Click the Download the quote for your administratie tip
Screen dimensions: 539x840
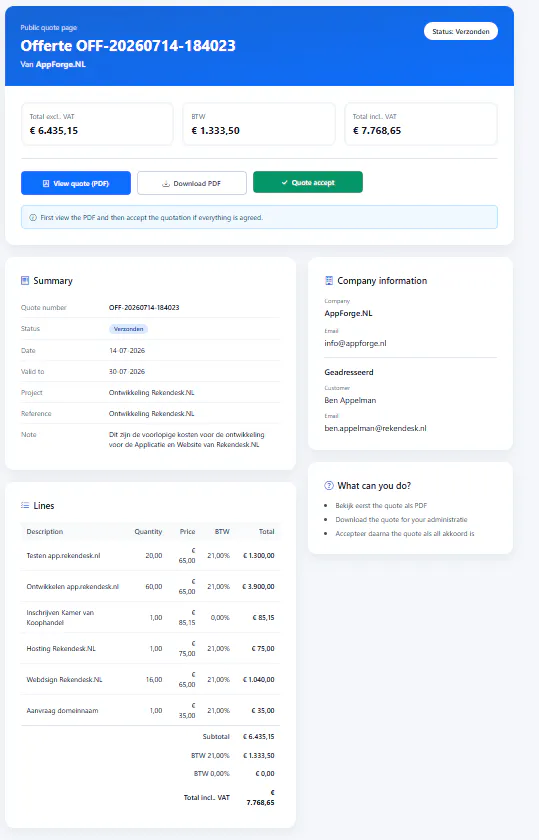tap(401, 519)
